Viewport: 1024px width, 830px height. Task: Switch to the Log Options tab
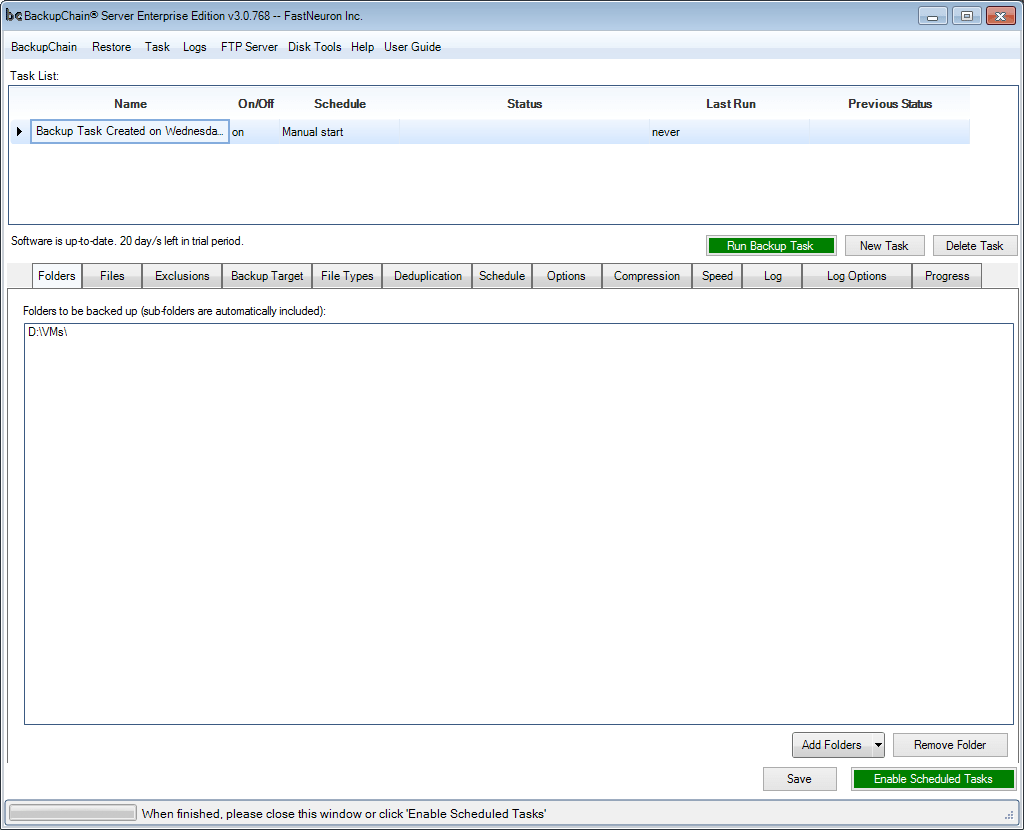[857, 276]
